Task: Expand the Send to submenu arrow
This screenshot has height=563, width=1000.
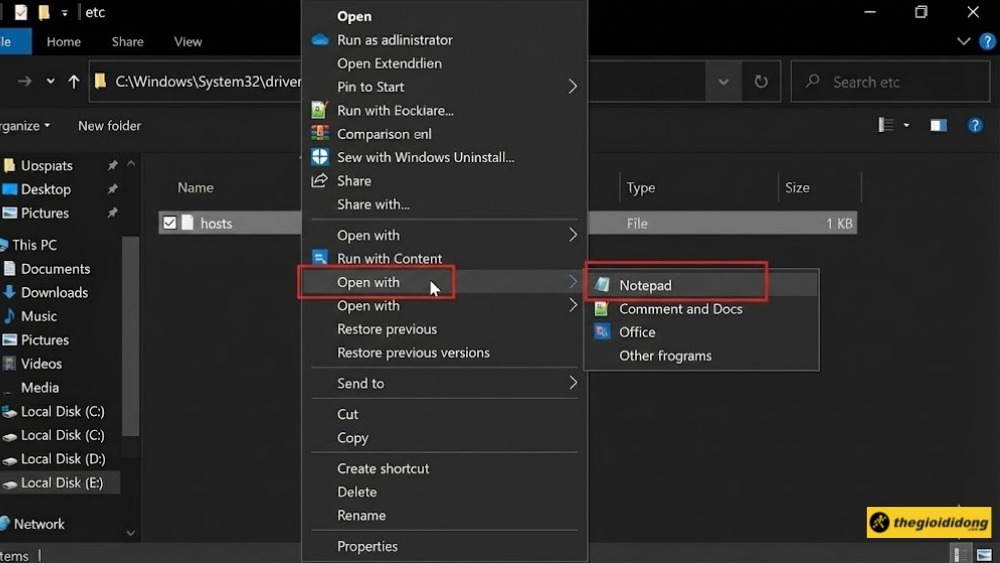Action: (573, 383)
